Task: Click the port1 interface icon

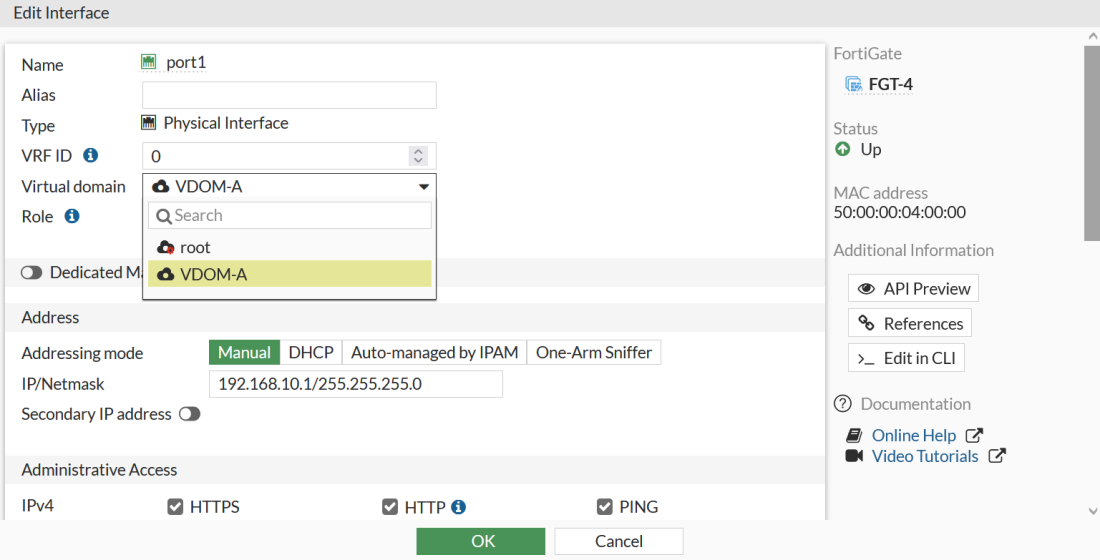Action: (150, 63)
